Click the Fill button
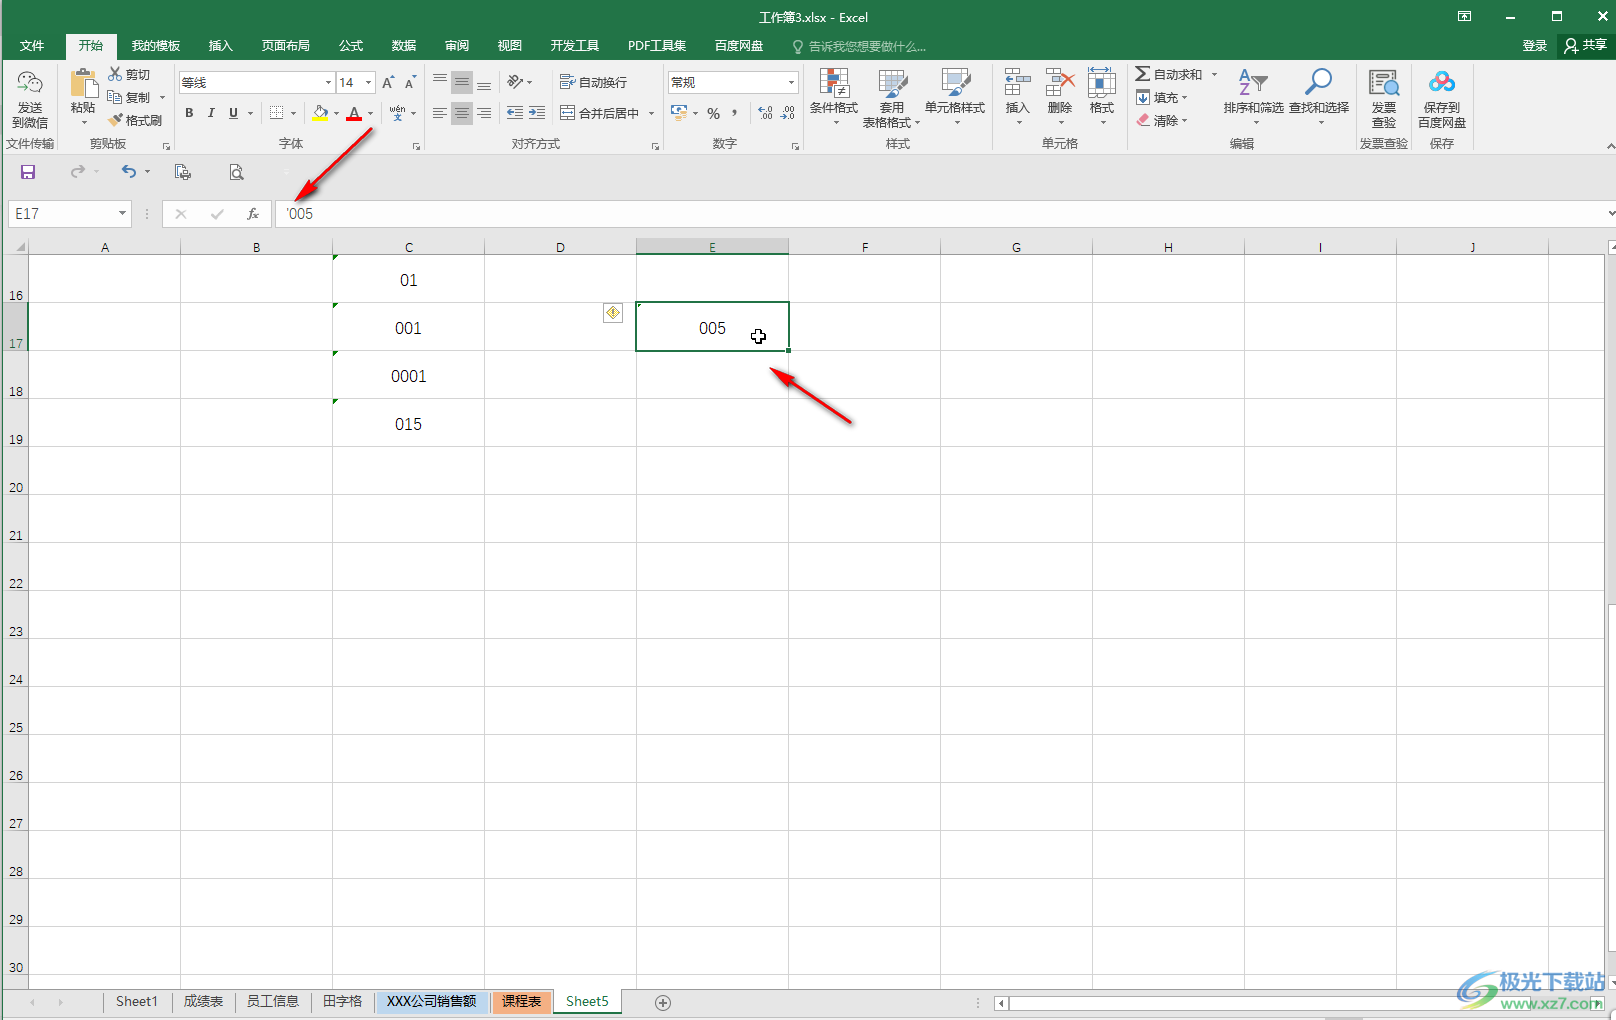 pos(1162,98)
